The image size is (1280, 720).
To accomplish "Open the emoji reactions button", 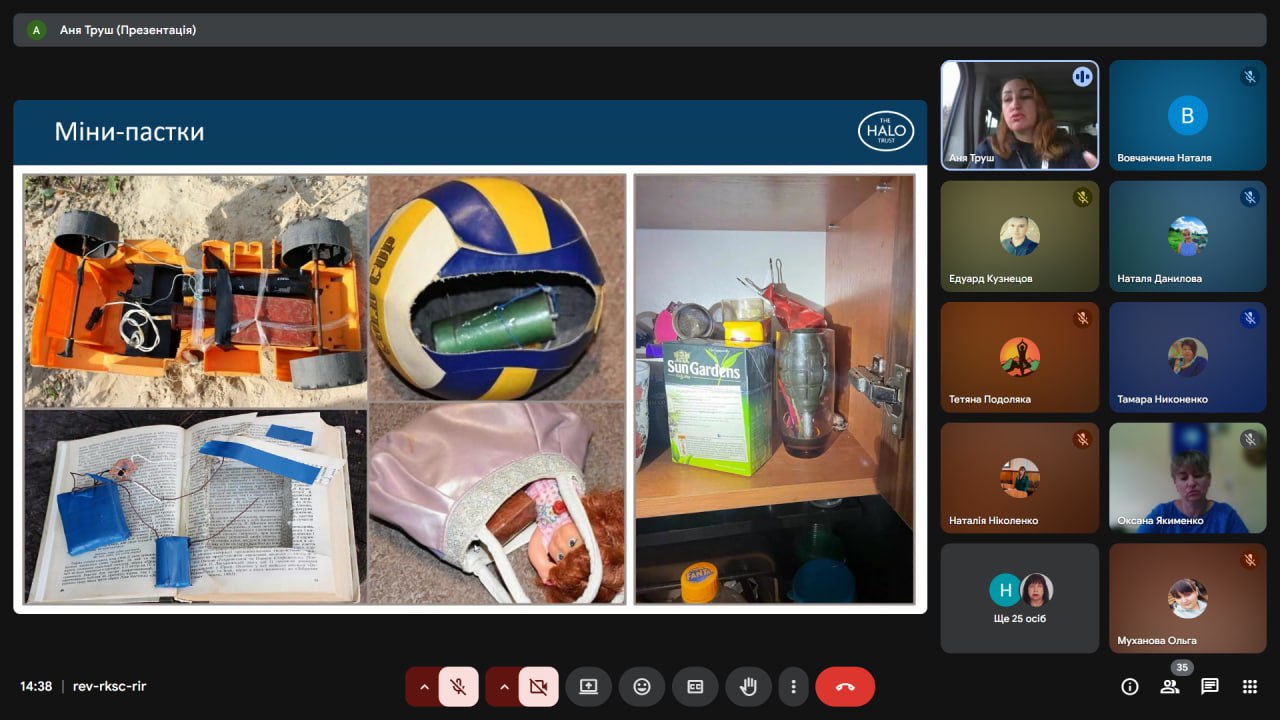I will click(642, 687).
